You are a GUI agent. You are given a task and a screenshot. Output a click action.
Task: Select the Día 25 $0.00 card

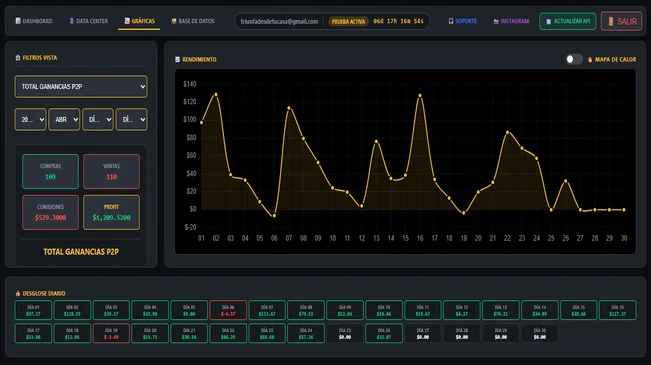tap(345, 333)
